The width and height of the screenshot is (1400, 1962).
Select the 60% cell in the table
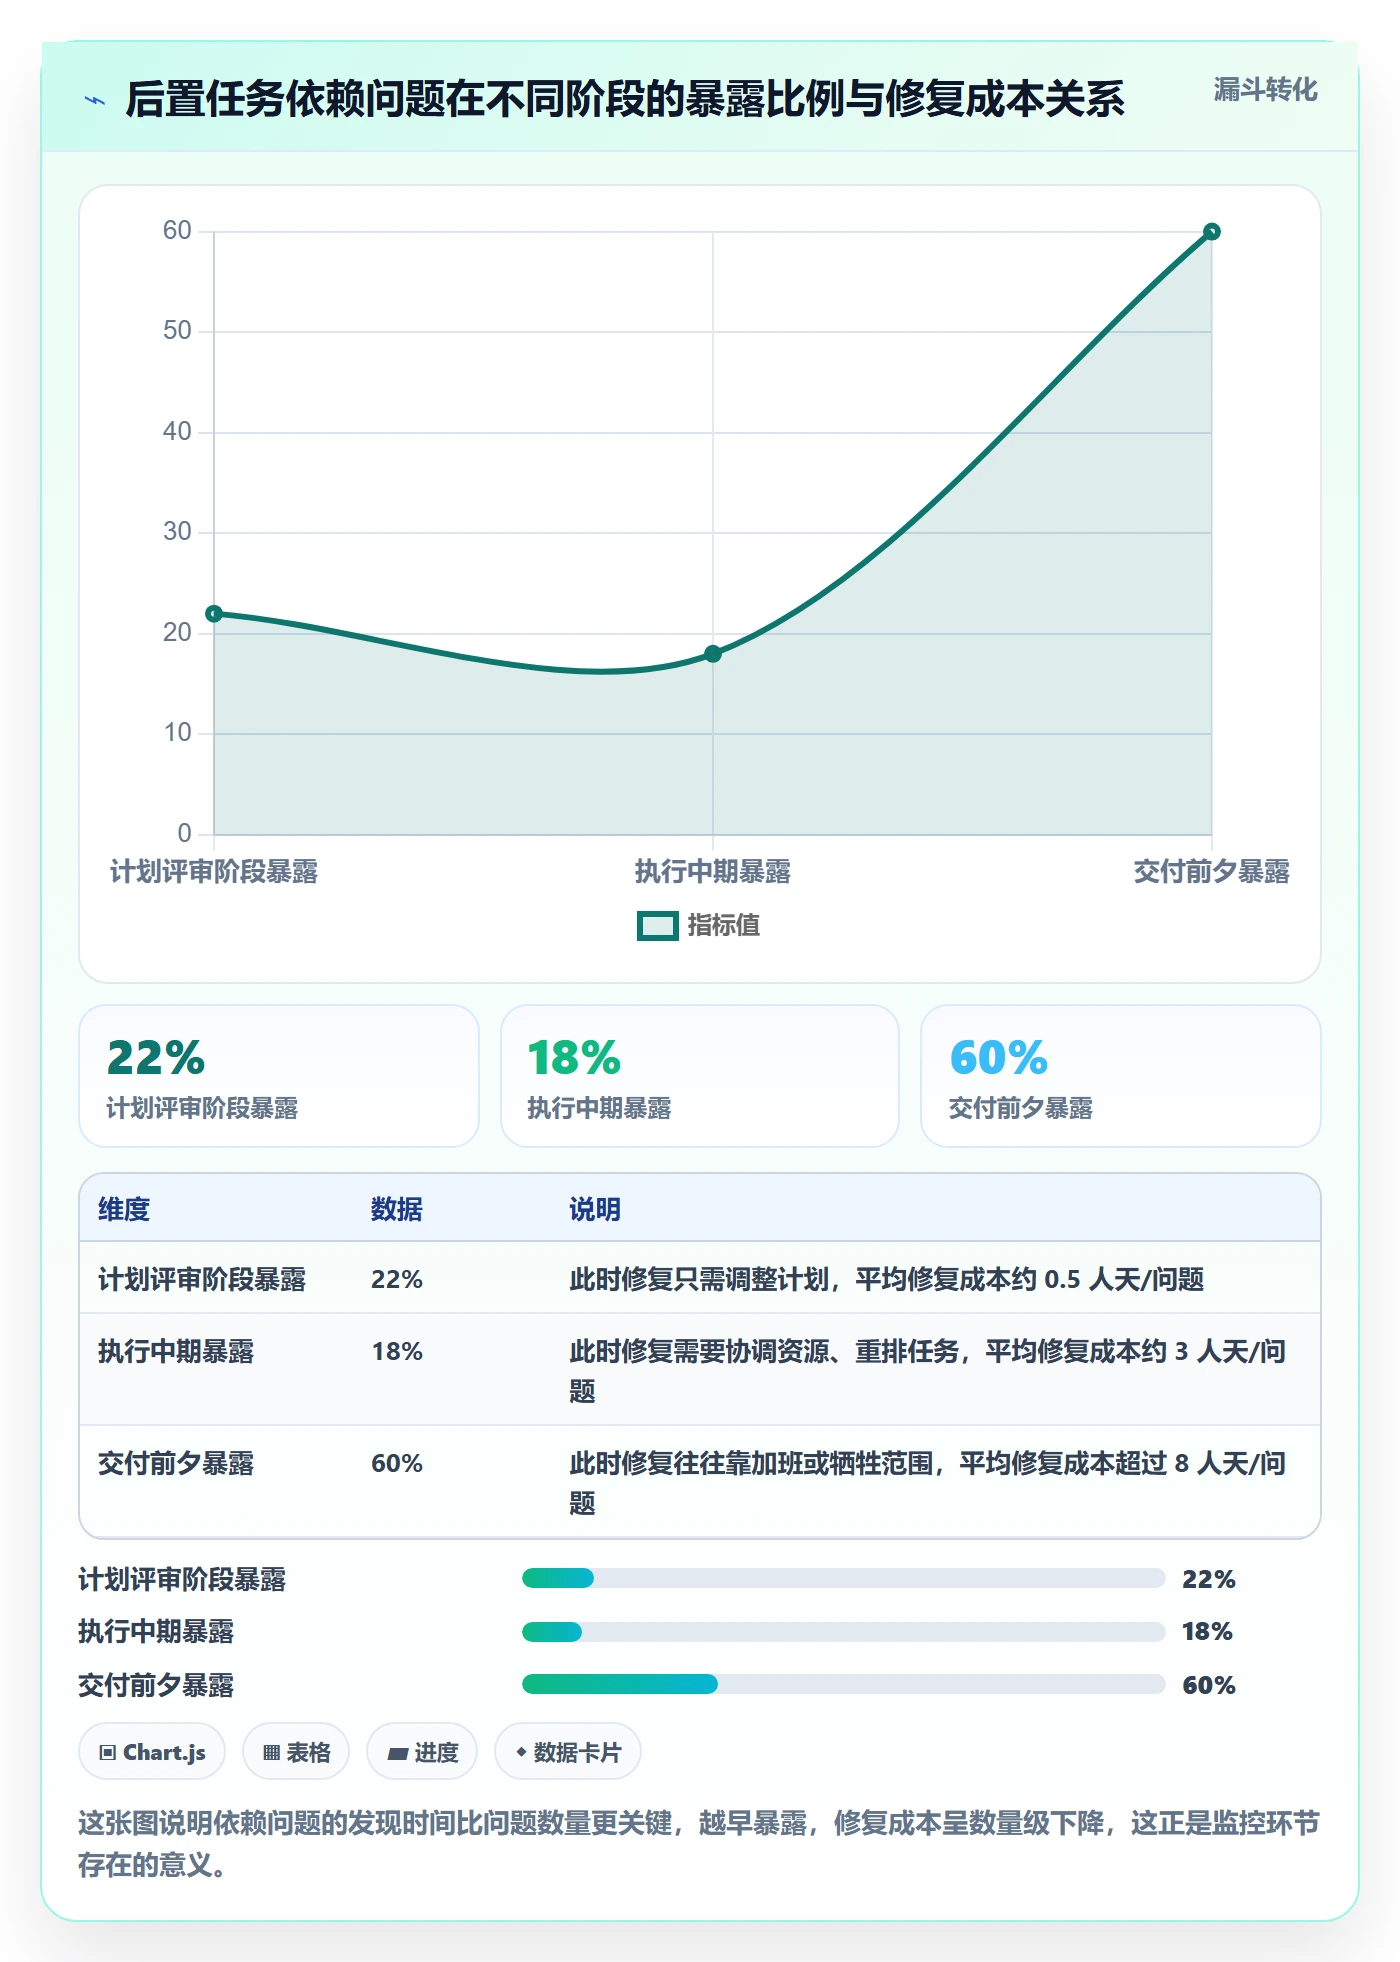397,1464
